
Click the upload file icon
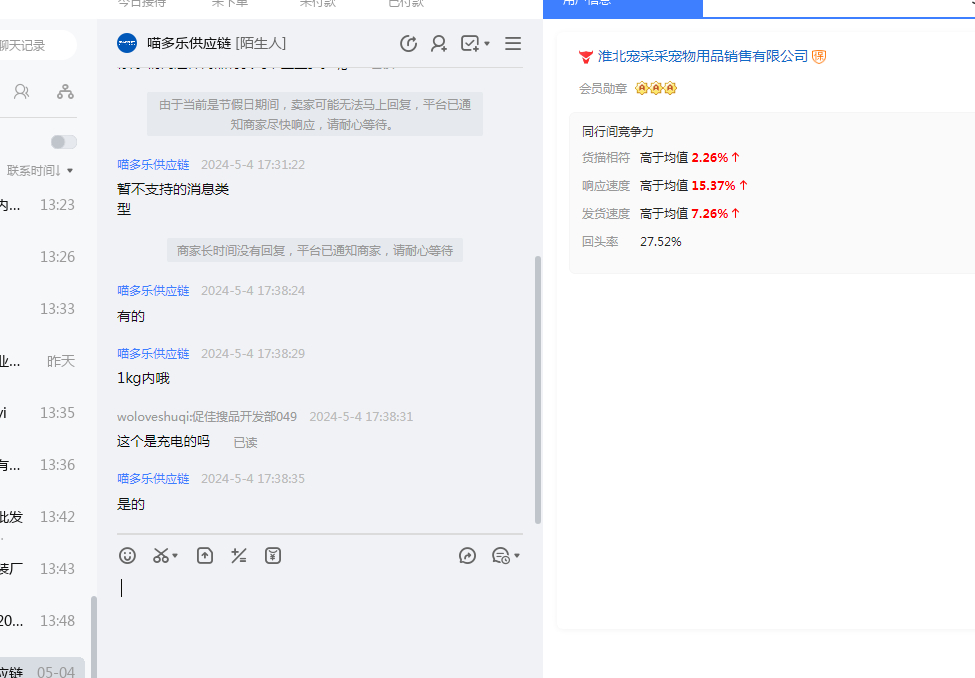[x=205, y=556]
